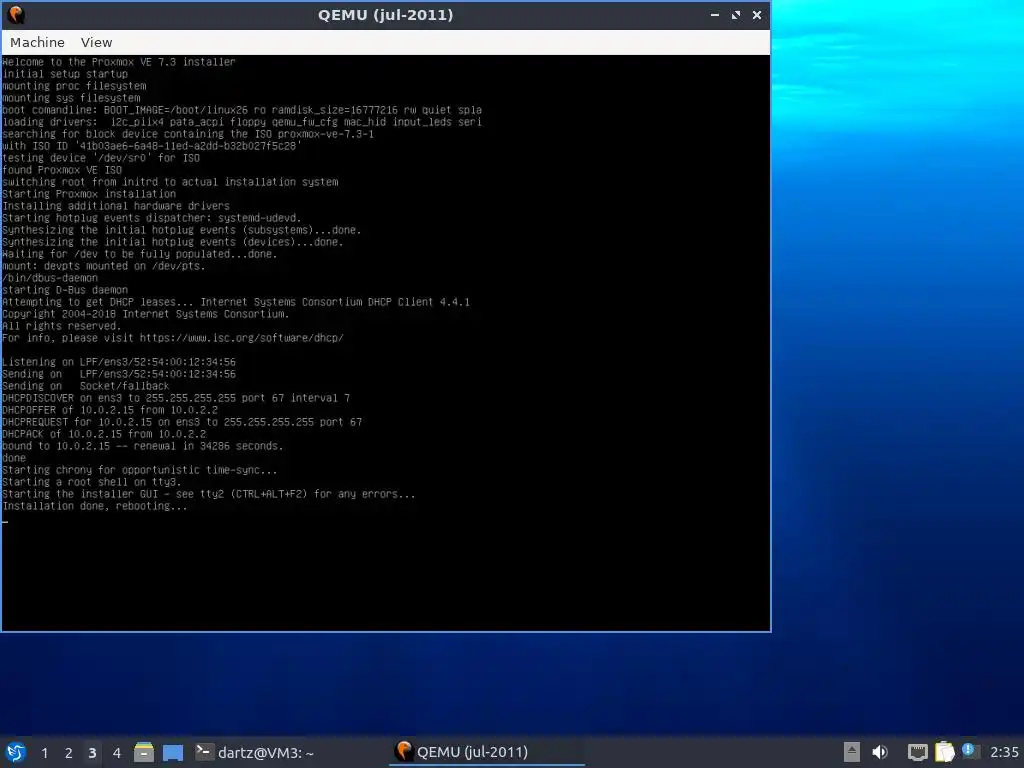The width and height of the screenshot is (1024, 768).
Task: Open the LXQt application menu
Action: coord(16,752)
